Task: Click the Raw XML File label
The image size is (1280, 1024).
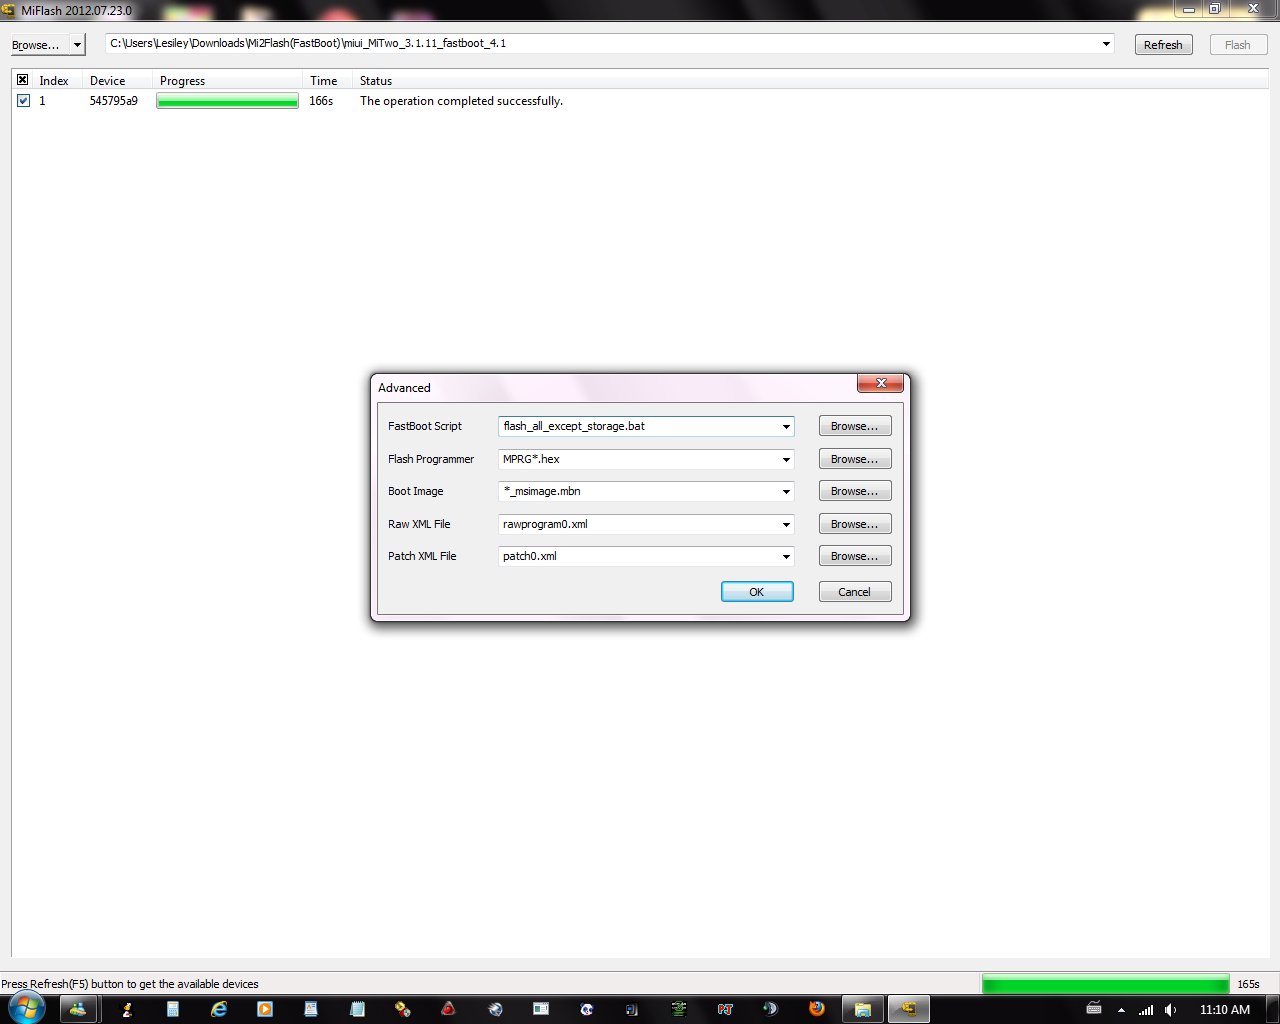Action: tap(419, 524)
